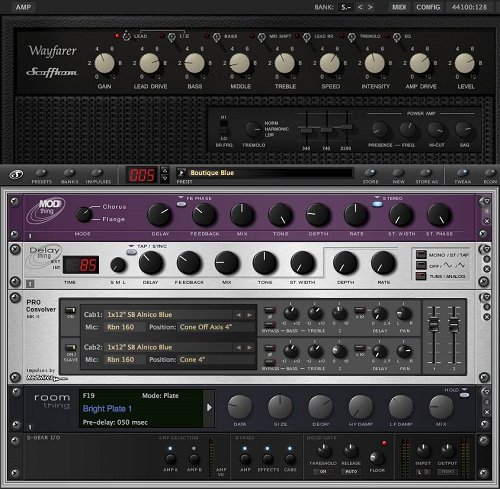
Task: Click the ECON mode button
Action: (490, 173)
